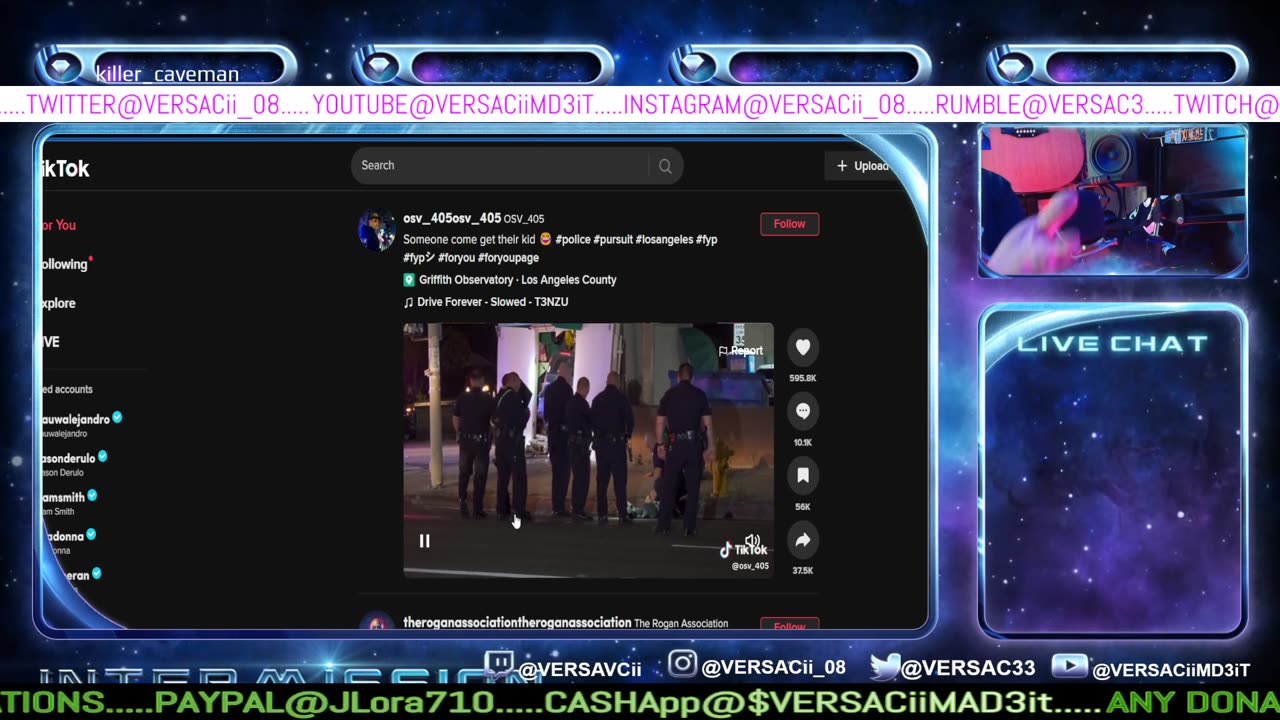Click the killer_caveman name badge
Viewport: 1280px width, 720px height.
(167, 74)
